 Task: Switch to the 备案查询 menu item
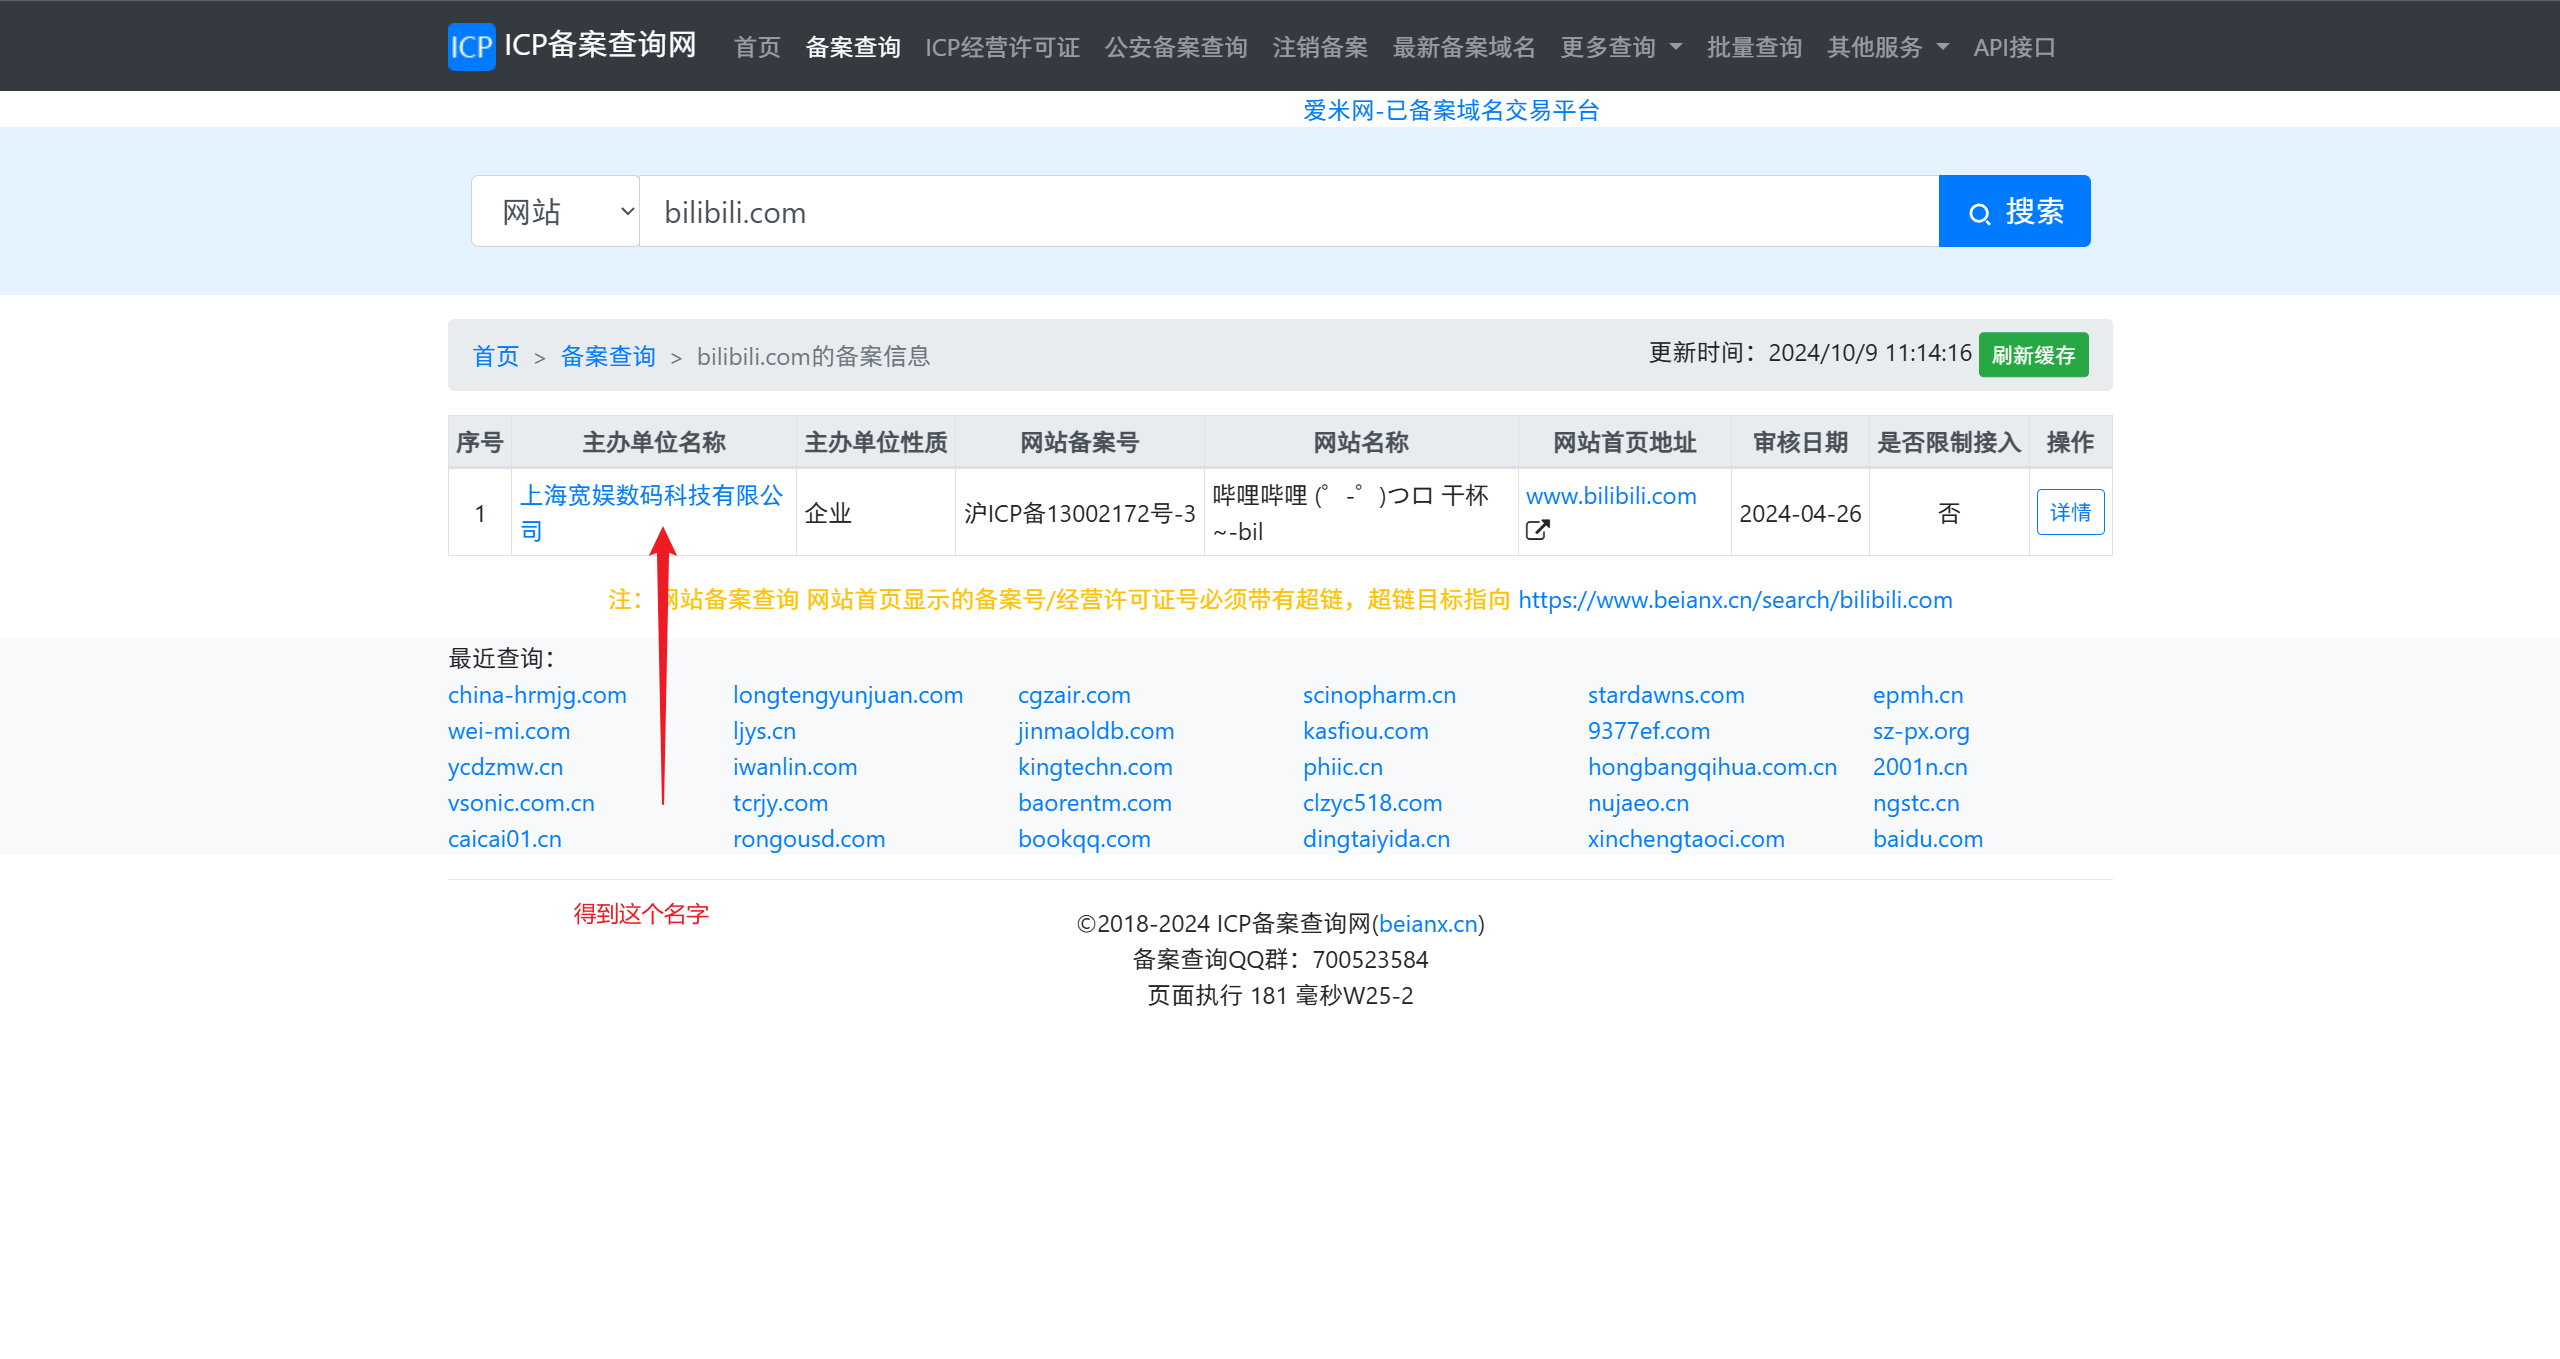tap(851, 46)
